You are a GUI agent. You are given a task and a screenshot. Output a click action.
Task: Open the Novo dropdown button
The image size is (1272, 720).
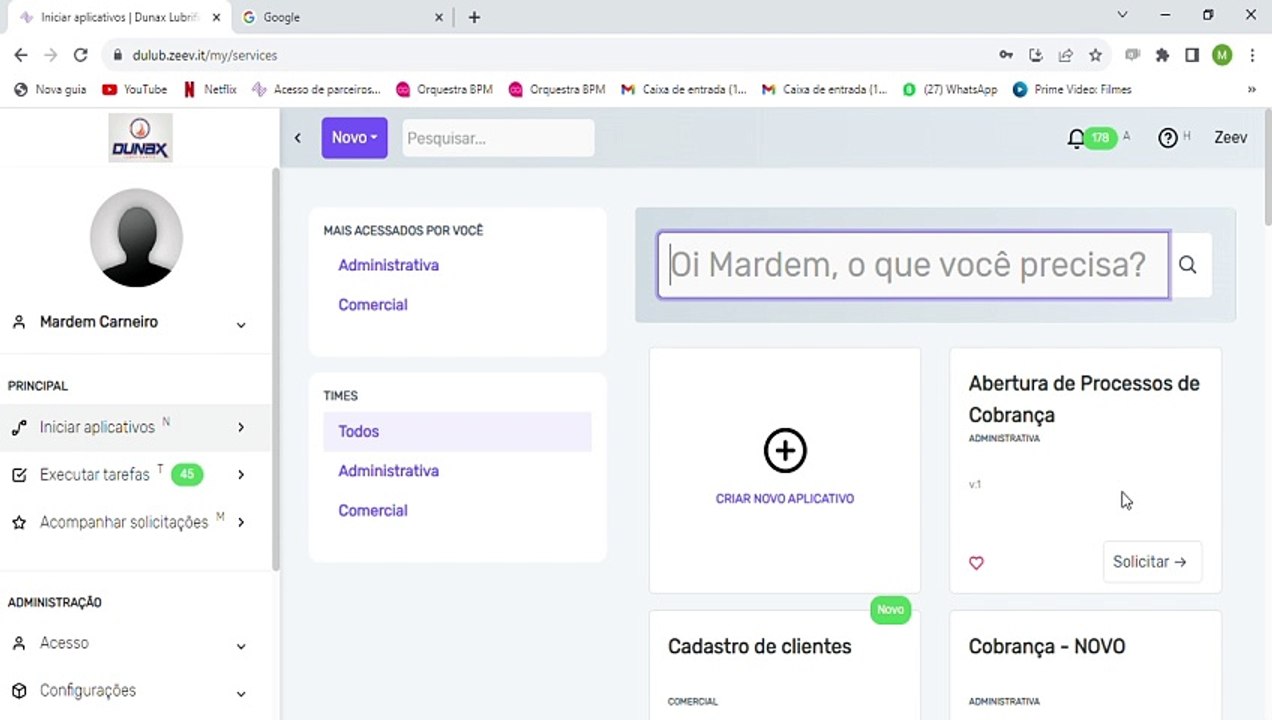coord(354,138)
